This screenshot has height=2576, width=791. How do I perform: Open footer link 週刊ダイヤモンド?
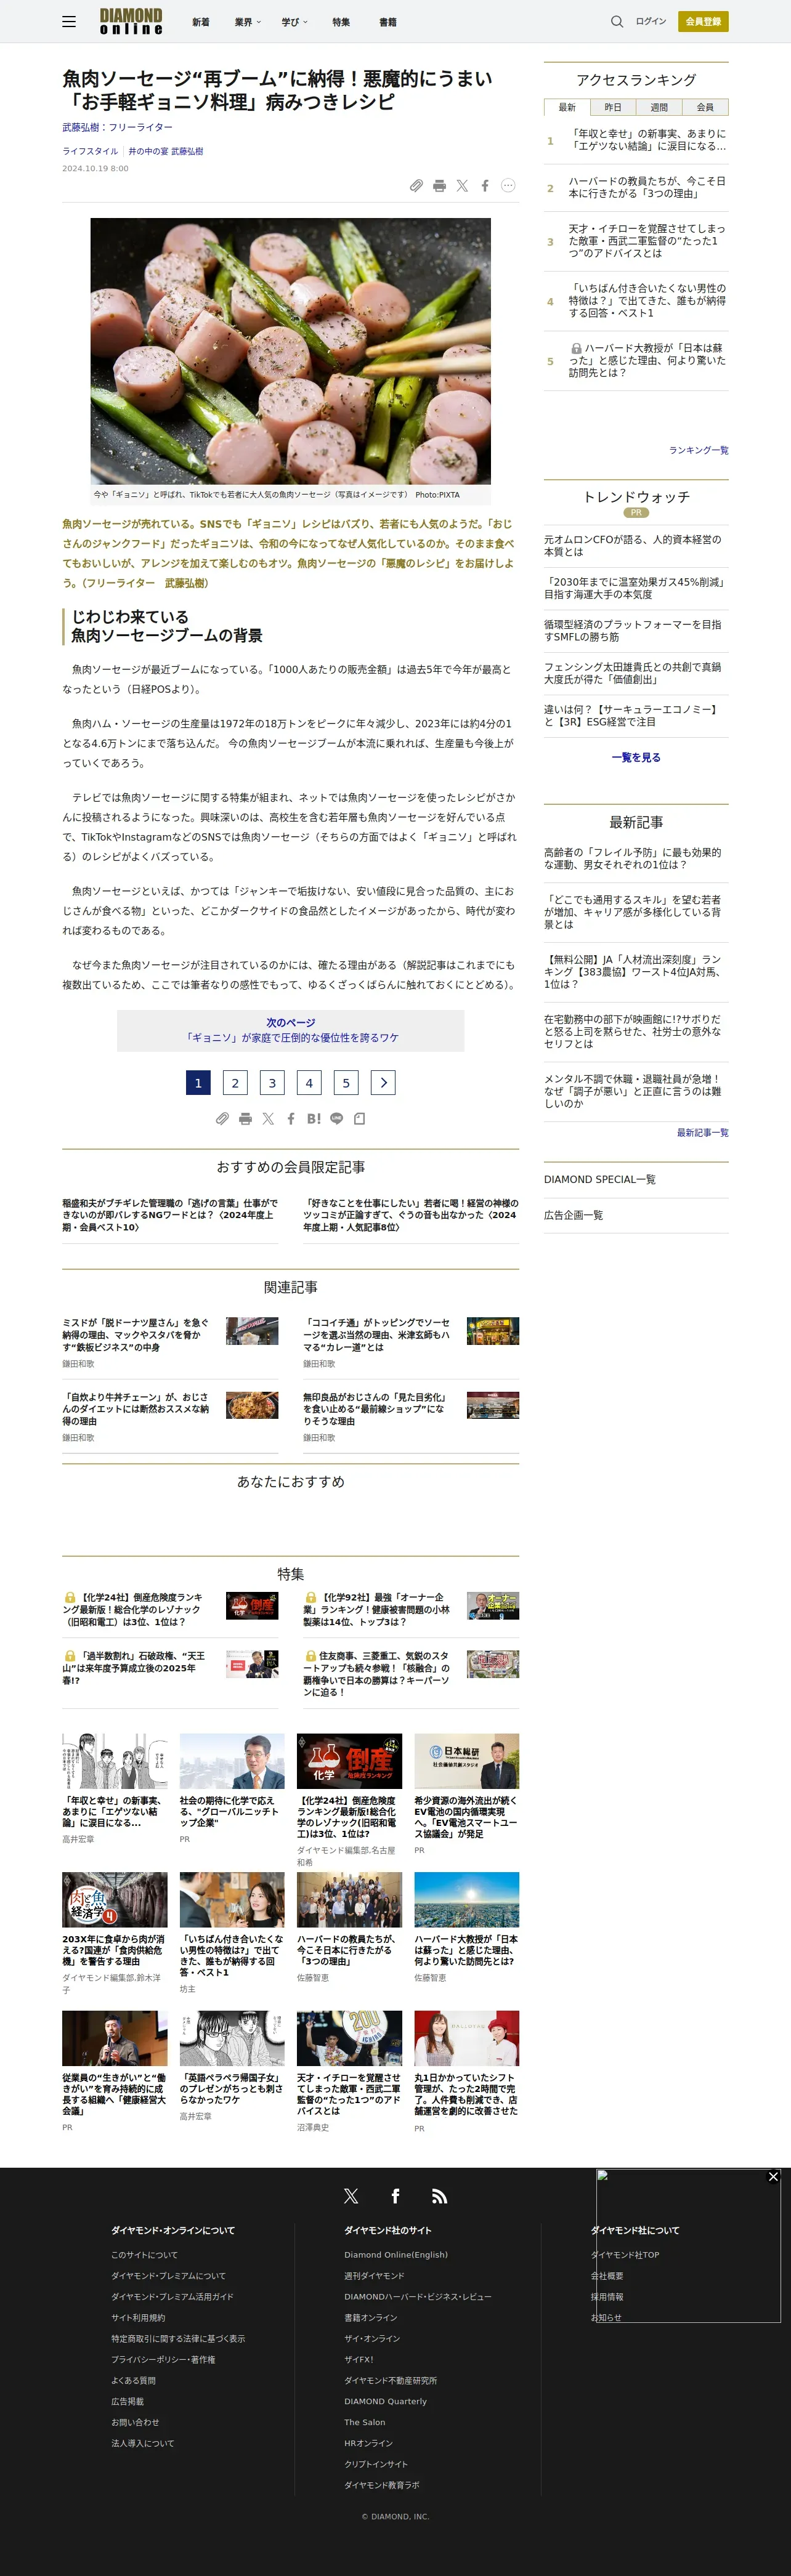click(374, 2275)
